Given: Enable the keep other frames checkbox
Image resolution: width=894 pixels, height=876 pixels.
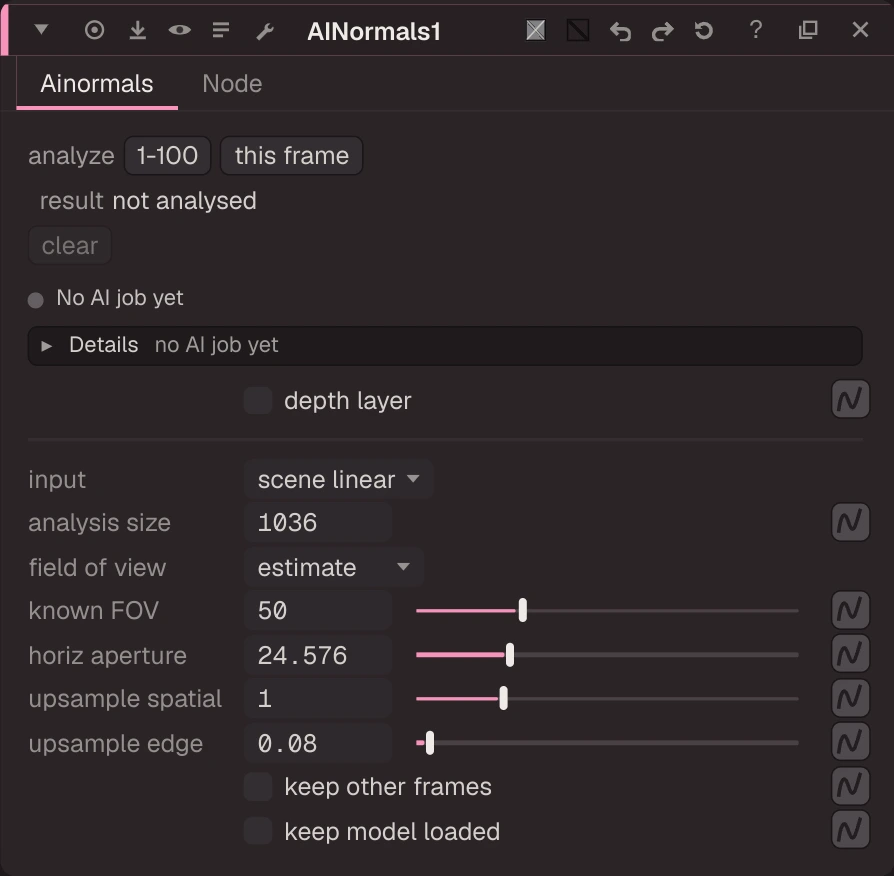Looking at the screenshot, I should click(258, 787).
